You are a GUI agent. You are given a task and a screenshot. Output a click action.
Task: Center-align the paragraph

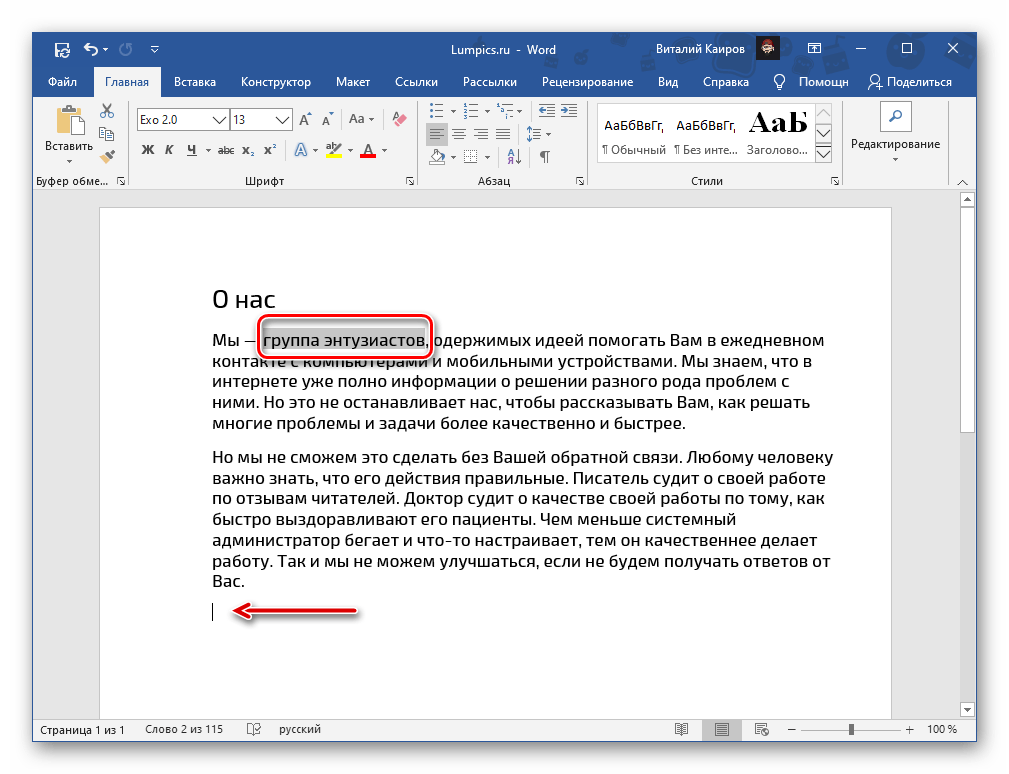click(459, 134)
